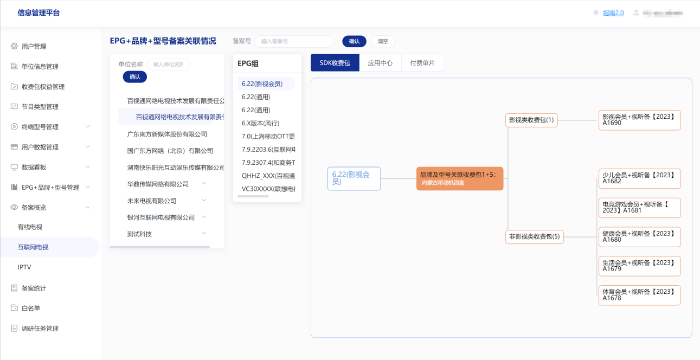
Task: Click the 非影视类收费包(5) node
Action: coord(534,236)
